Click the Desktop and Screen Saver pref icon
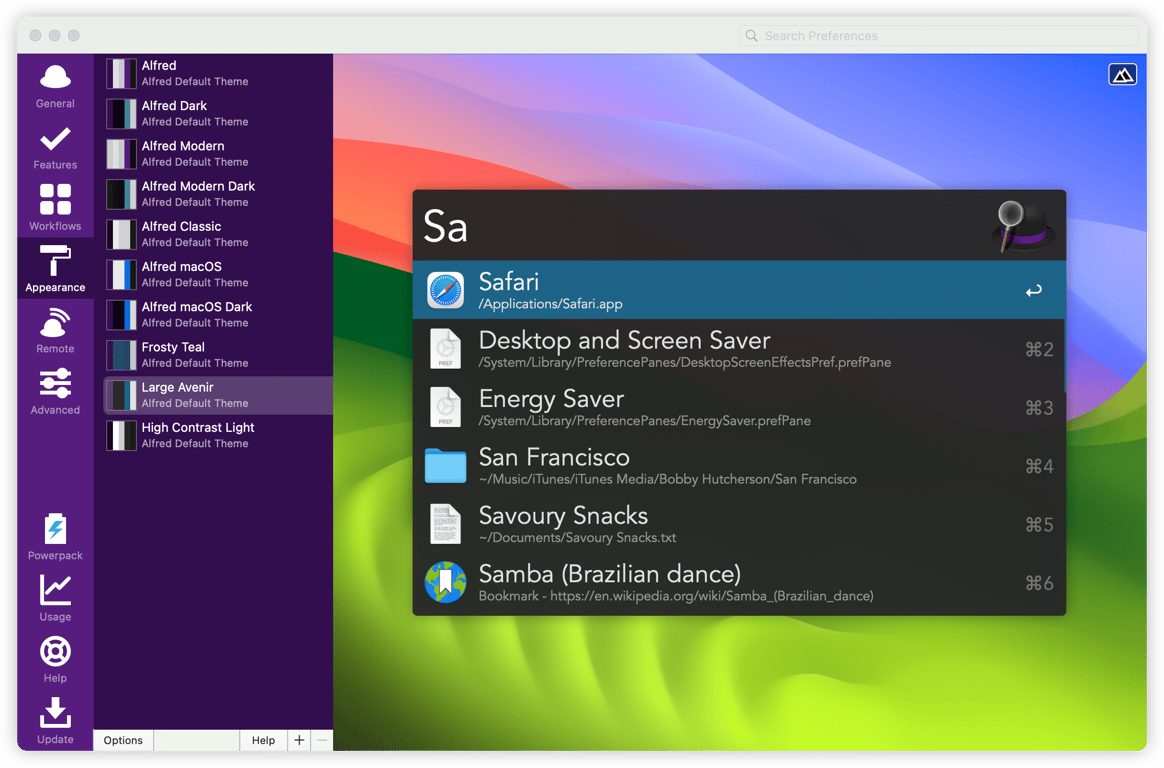Screen dimensions: 1164x768 [445, 349]
